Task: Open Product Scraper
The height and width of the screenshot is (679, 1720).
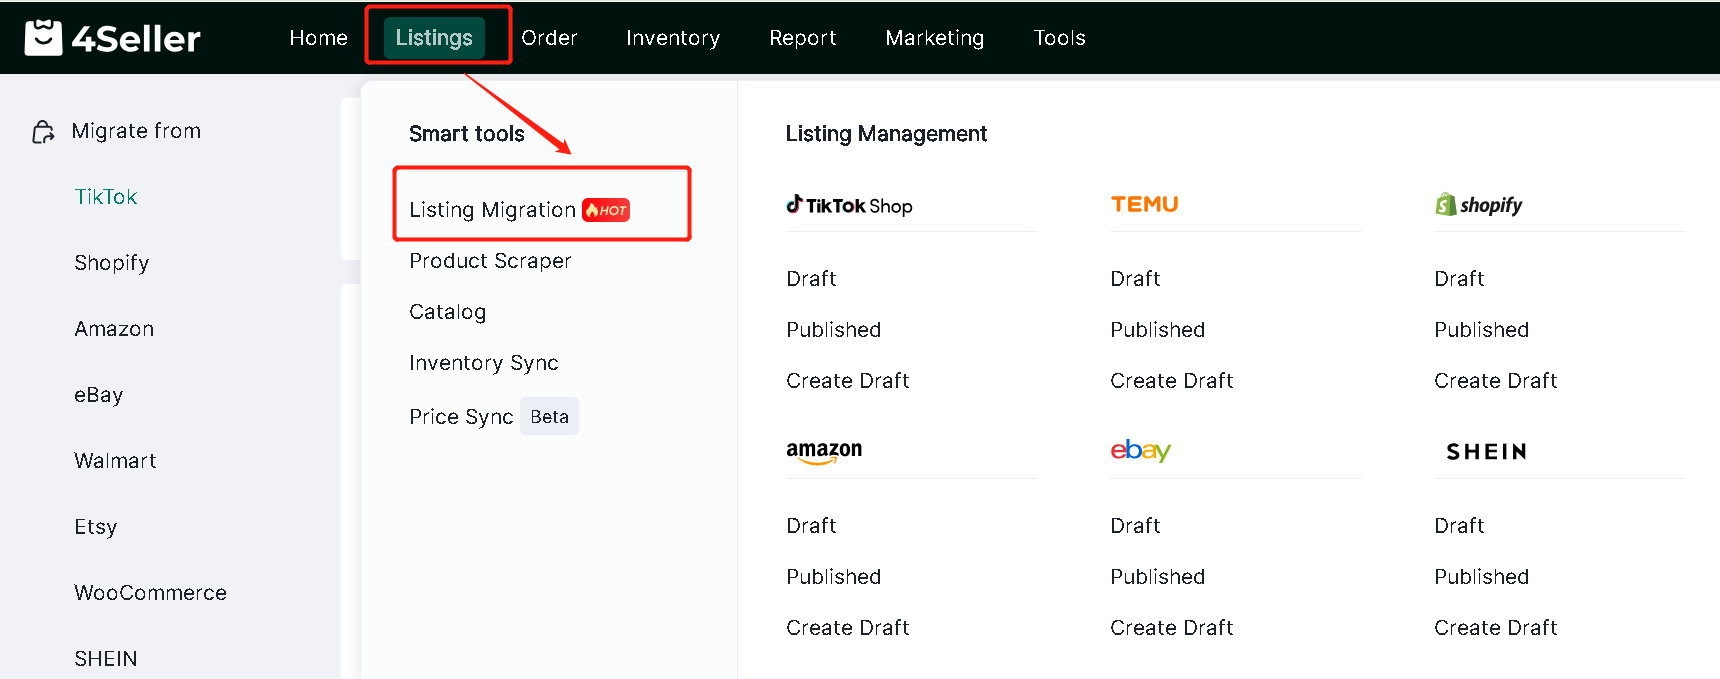Action: [490, 261]
